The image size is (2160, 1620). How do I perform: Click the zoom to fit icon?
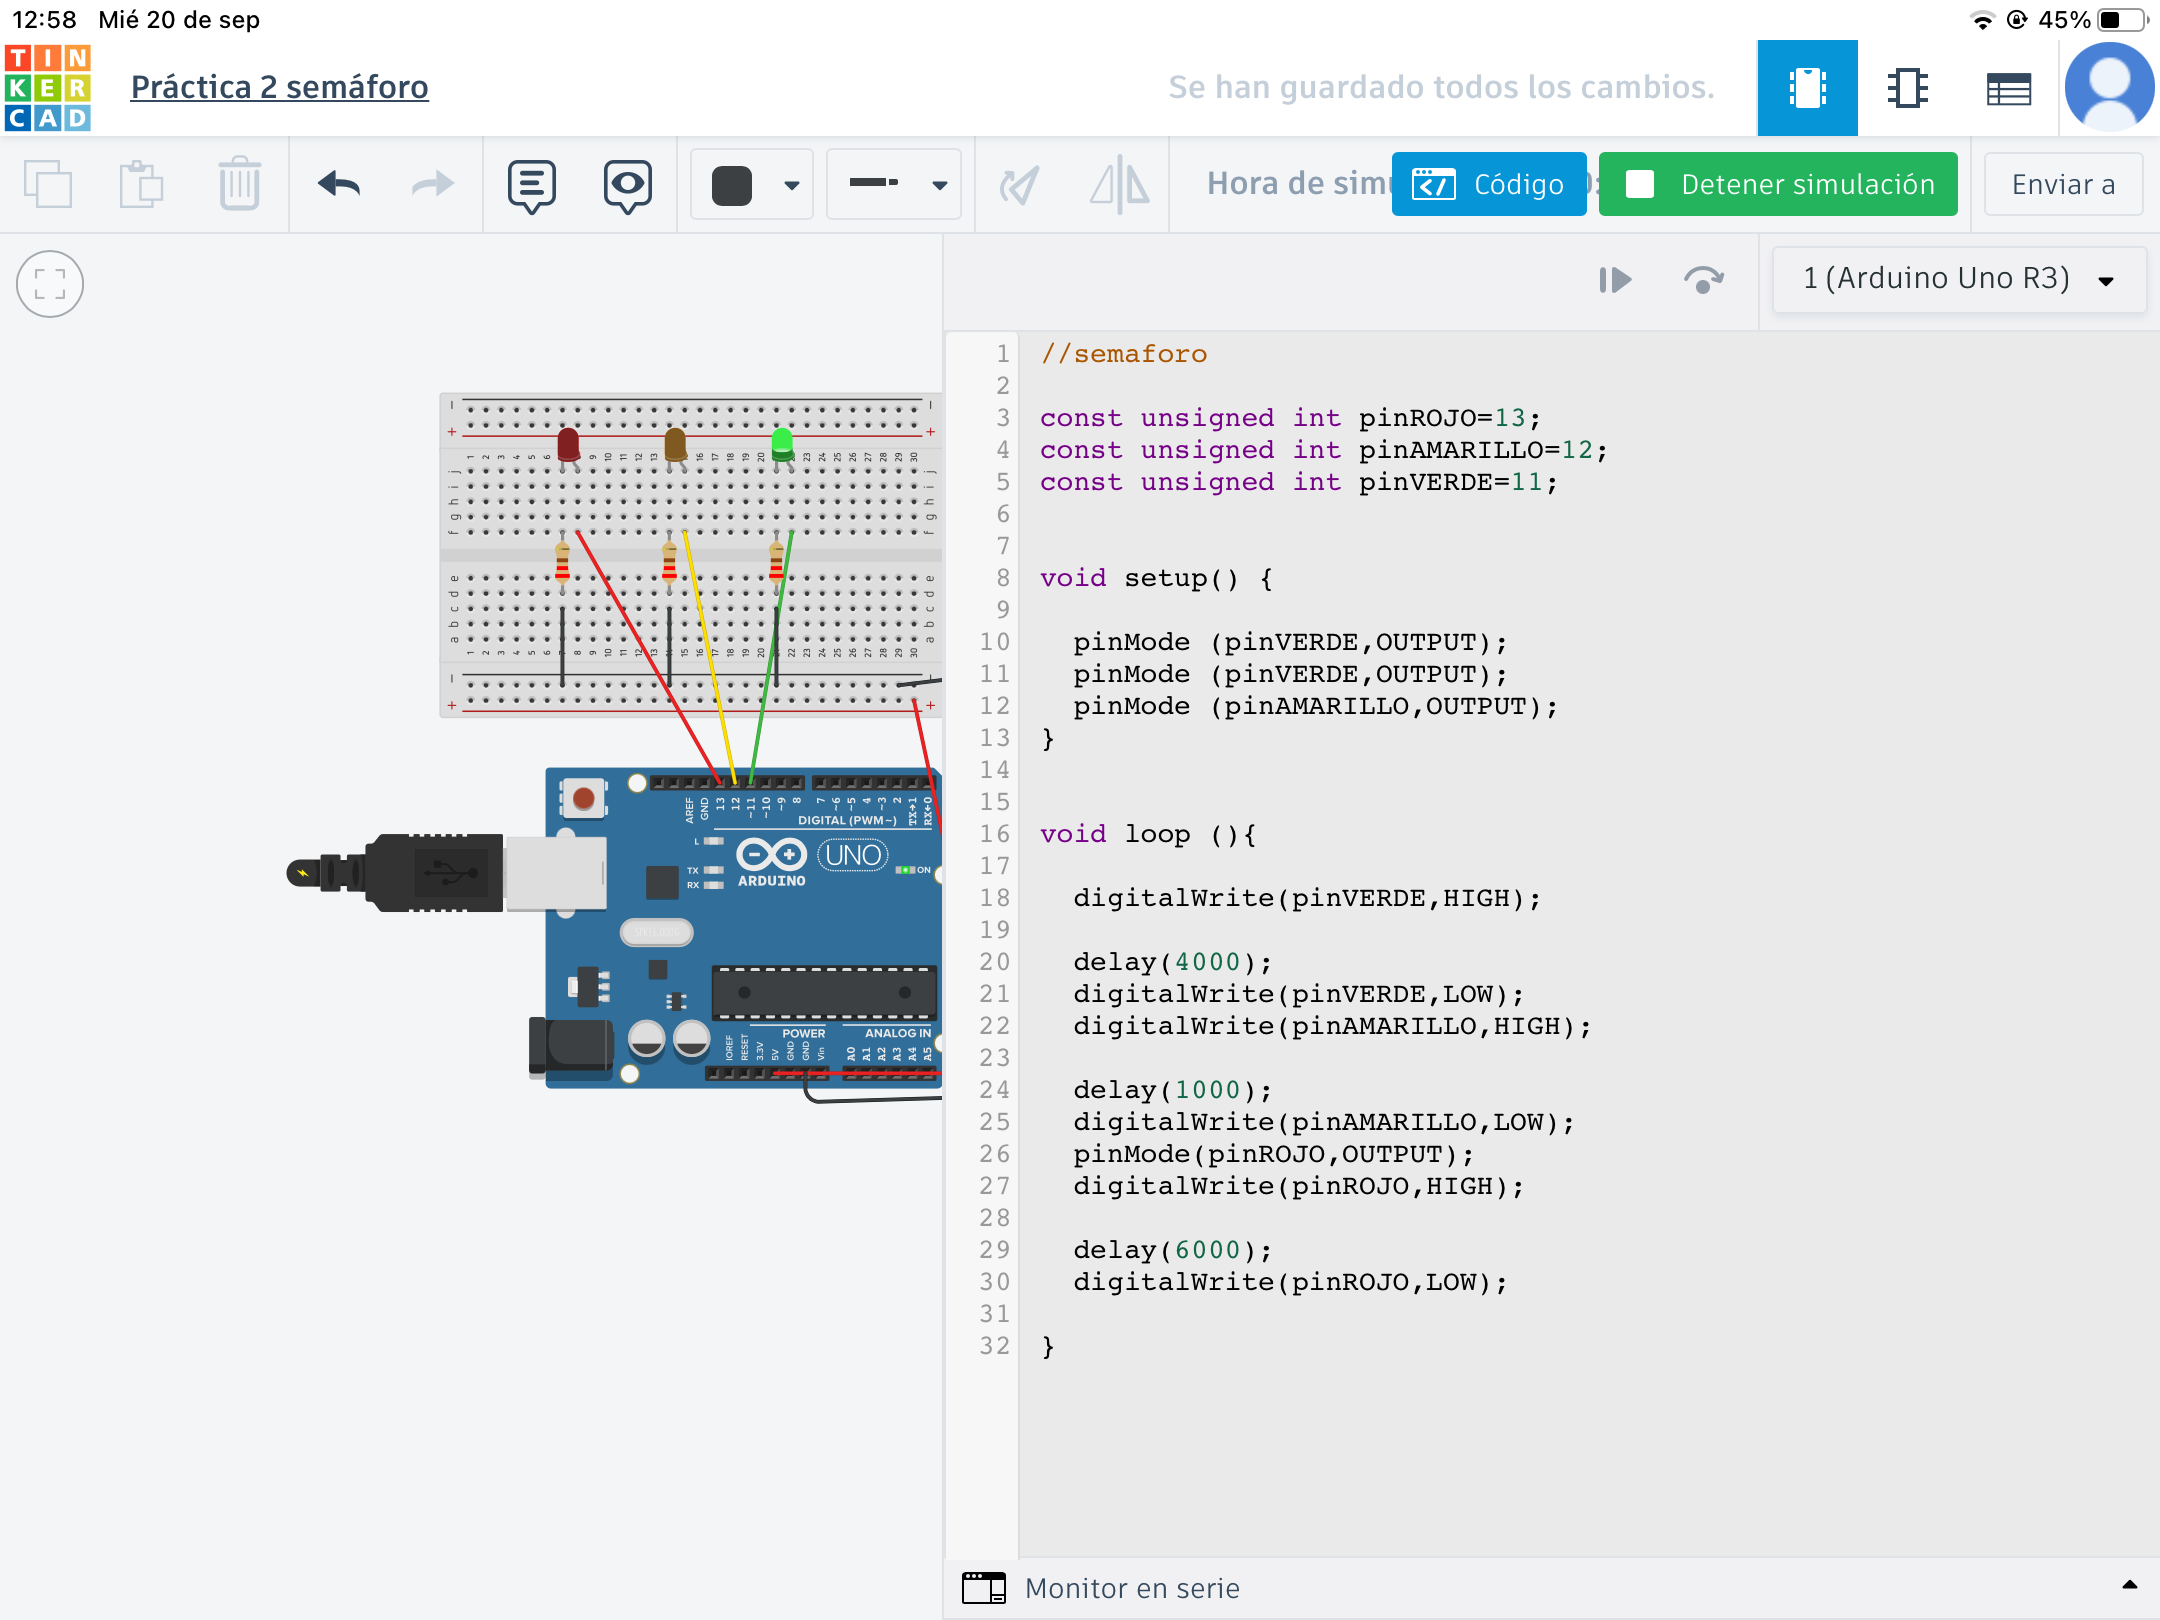[x=49, y=284]
